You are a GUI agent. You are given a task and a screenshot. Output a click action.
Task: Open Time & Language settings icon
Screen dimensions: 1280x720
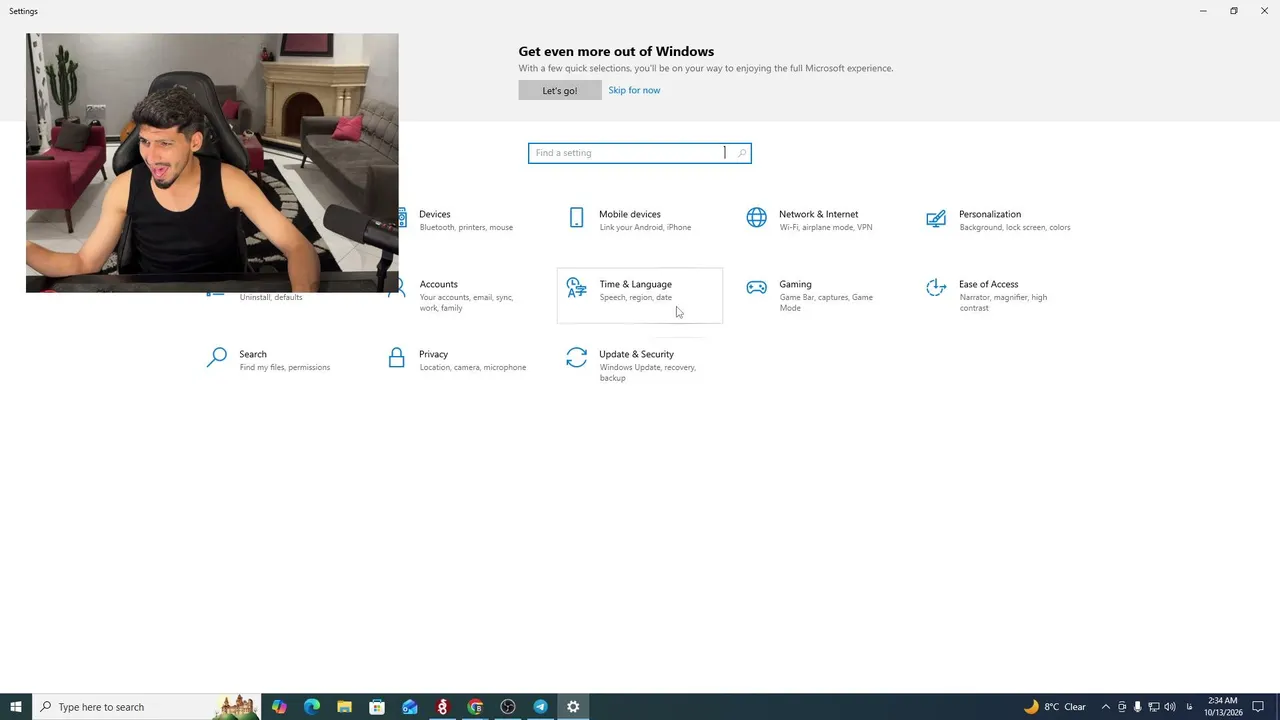576,288
